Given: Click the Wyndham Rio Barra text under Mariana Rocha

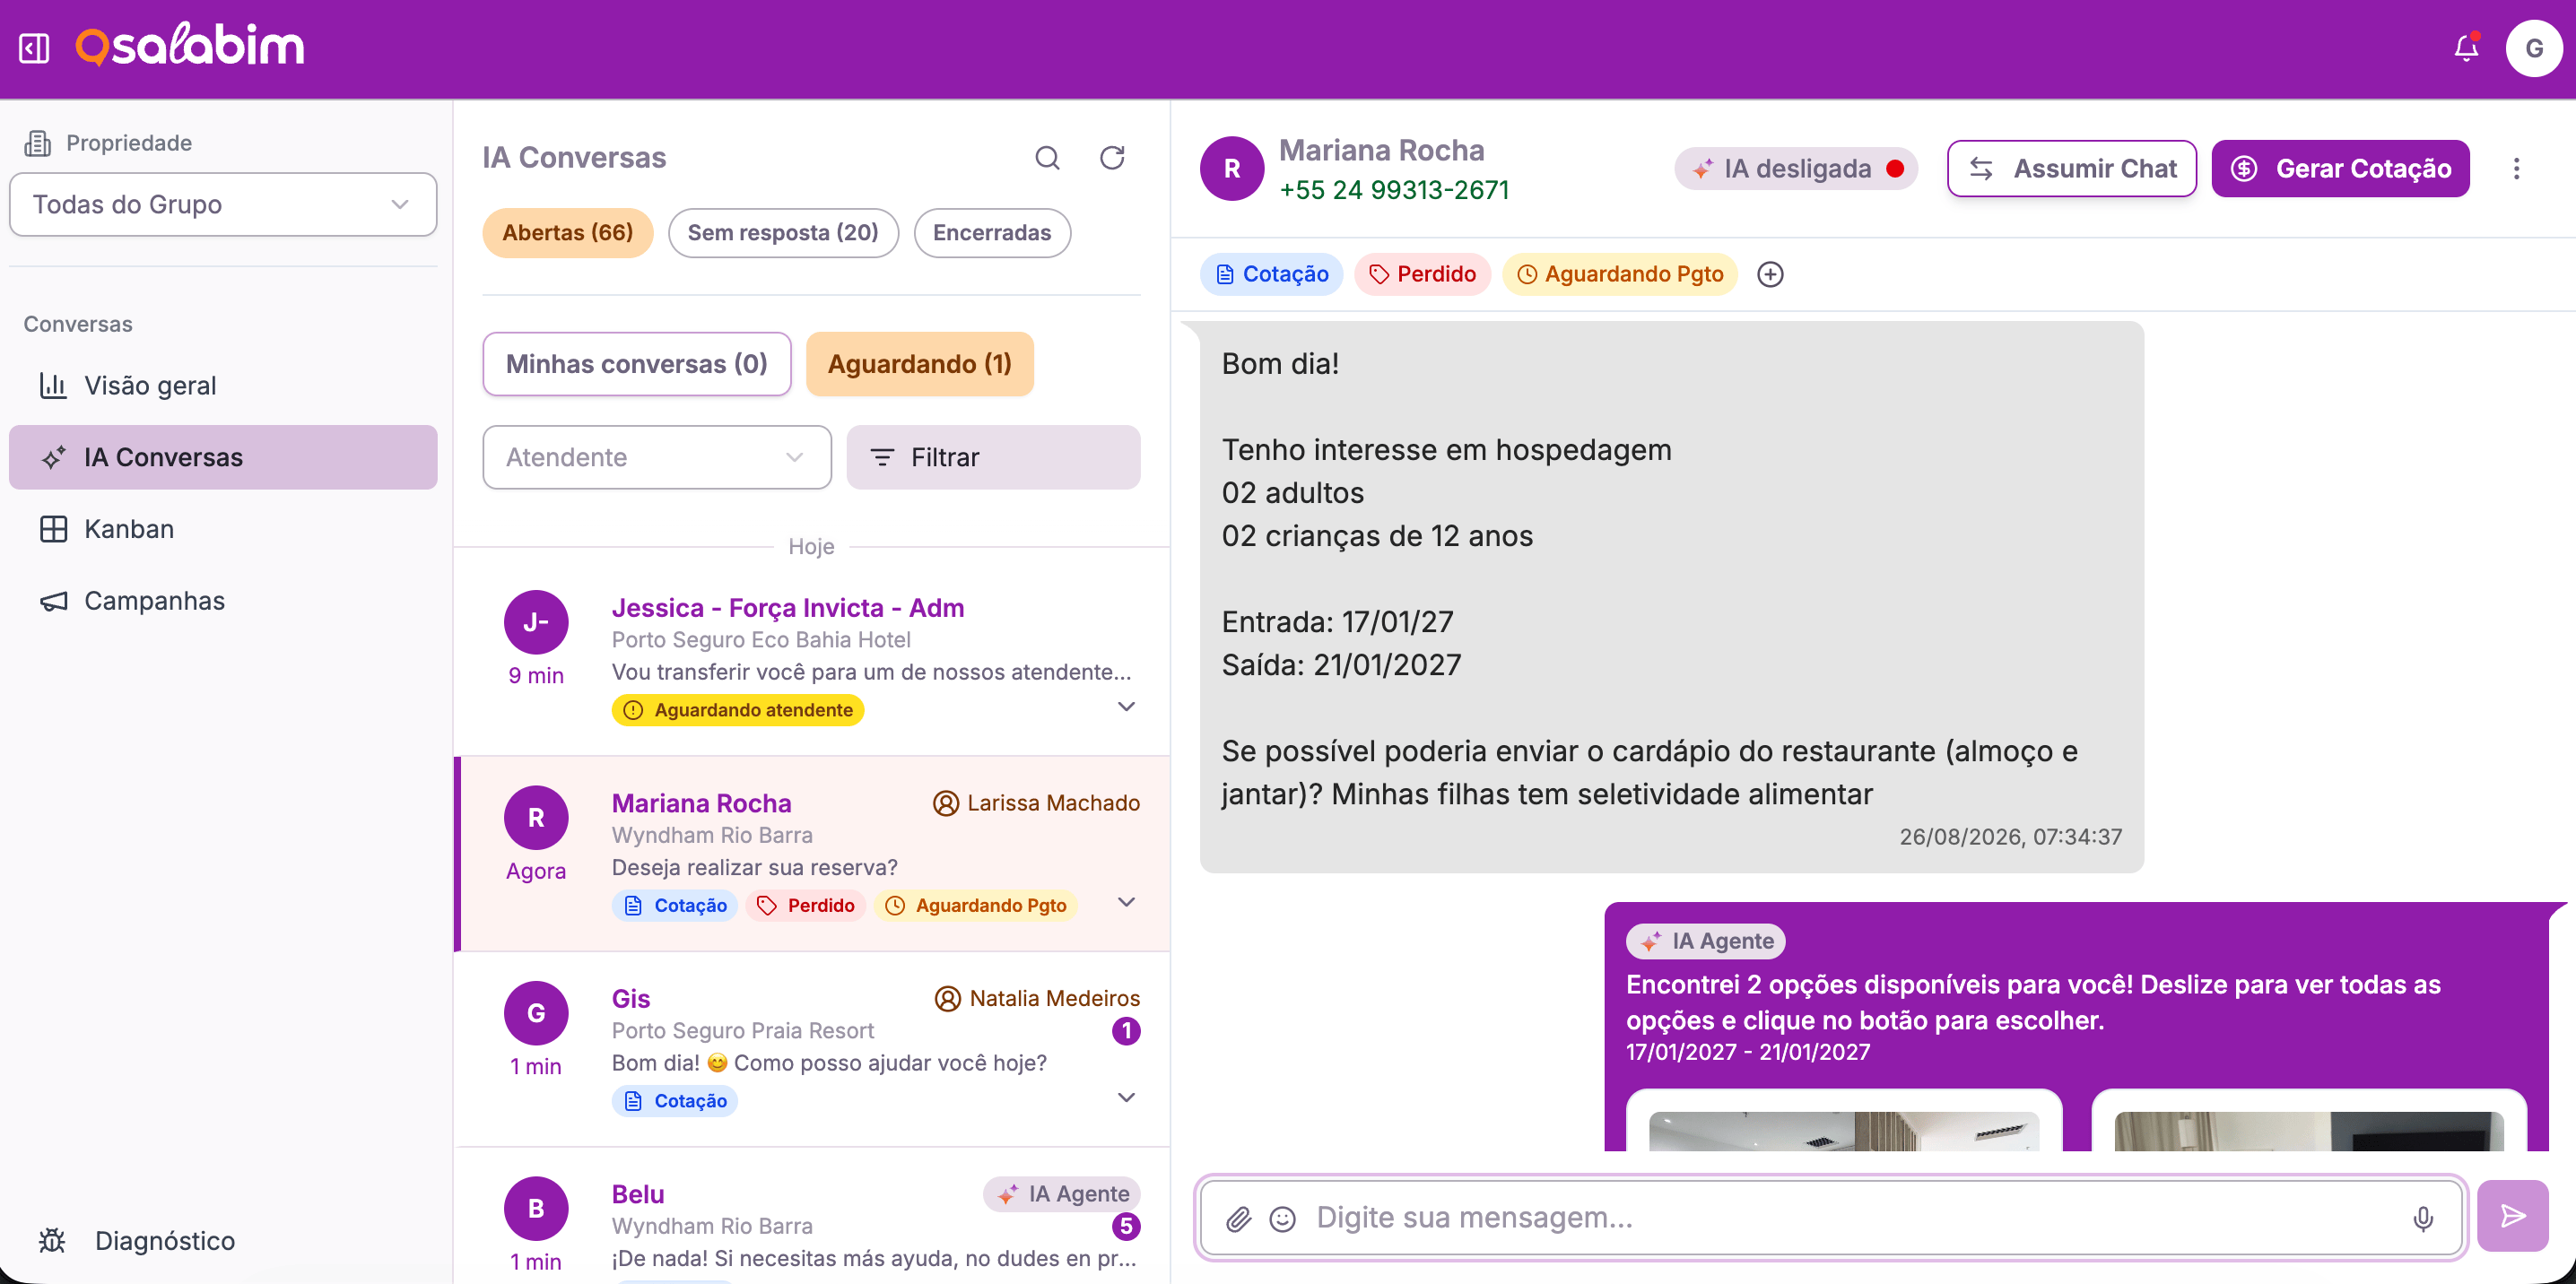Looking at the screenshot, I should [x=712, y=836].
